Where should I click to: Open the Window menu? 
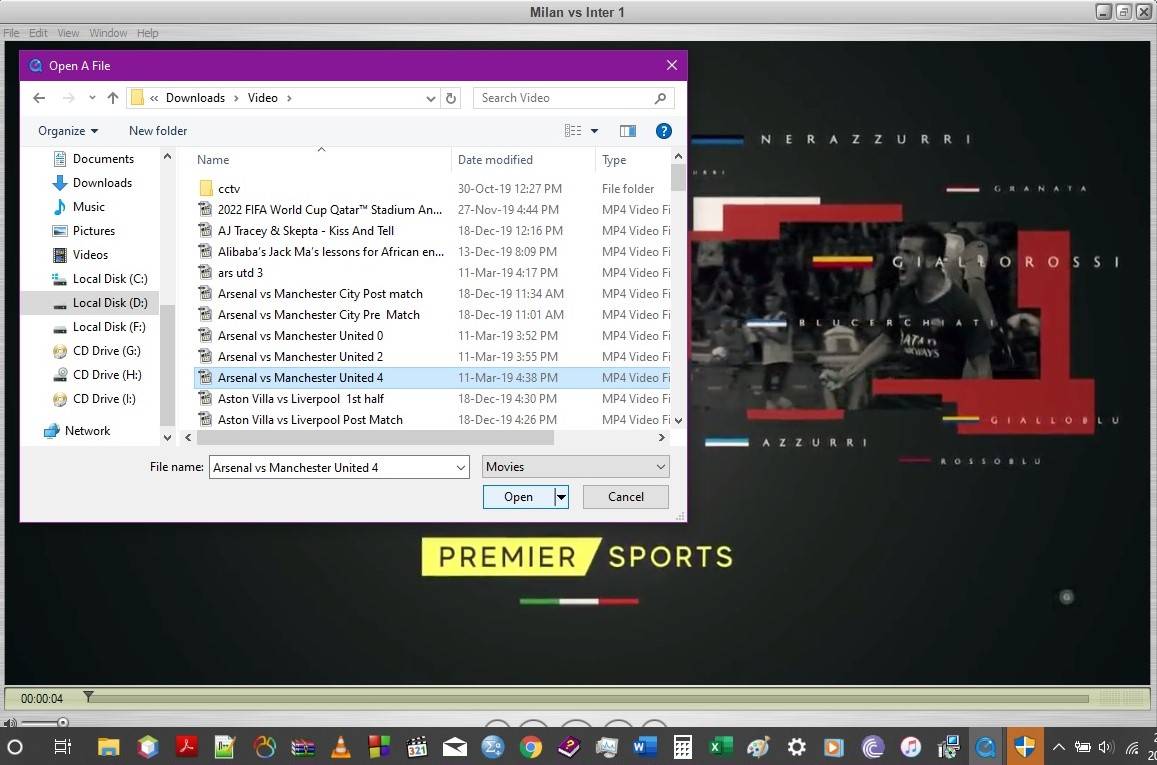click(108, 33)
